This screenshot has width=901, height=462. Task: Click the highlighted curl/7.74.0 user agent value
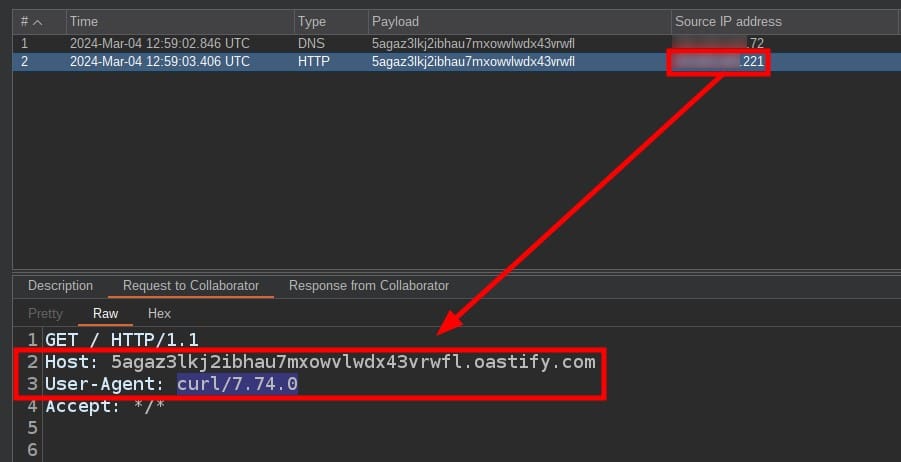pyautogui.click(x=237, y=383)
